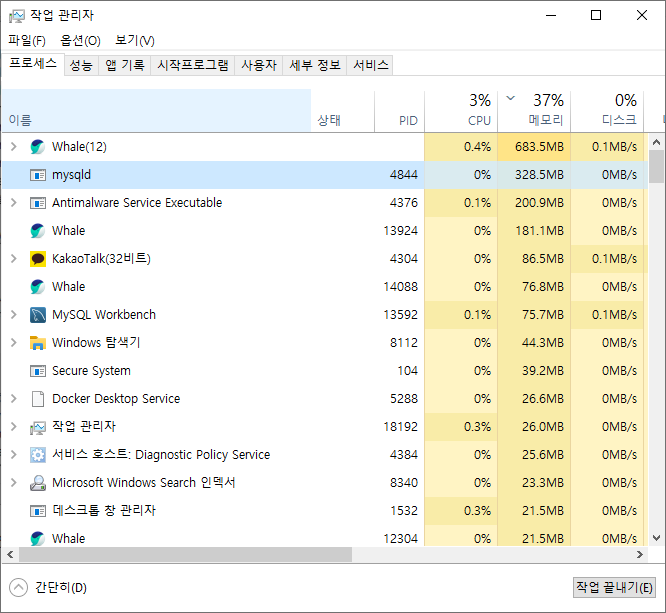This screenshot has width=666, height=613.
Task: Click vertical scrollbar down arrow
Action: coord(656,538)
